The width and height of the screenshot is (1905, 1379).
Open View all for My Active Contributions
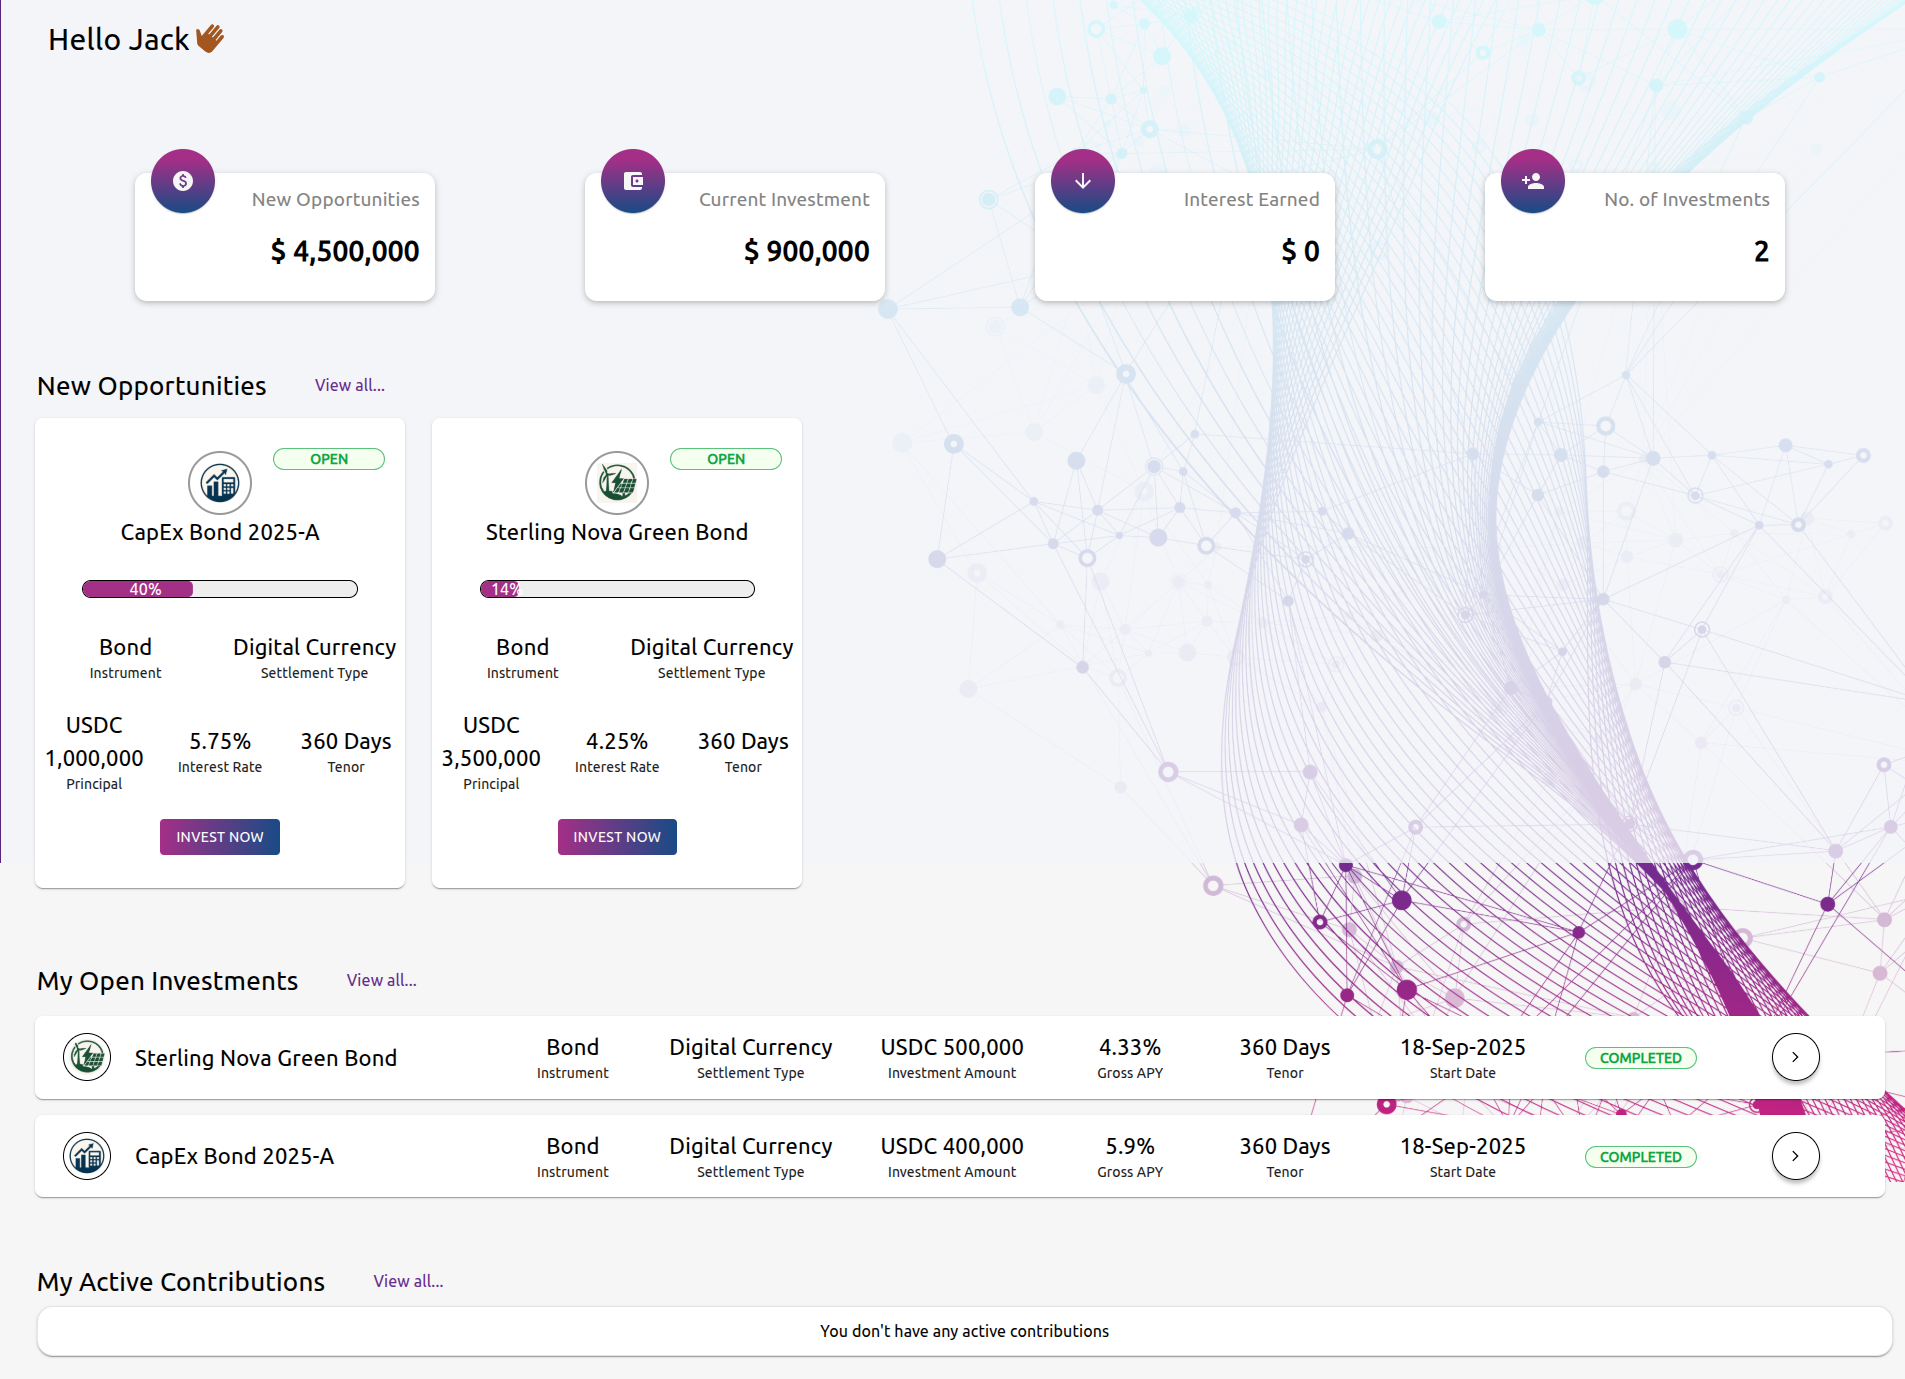point(408,1281)
